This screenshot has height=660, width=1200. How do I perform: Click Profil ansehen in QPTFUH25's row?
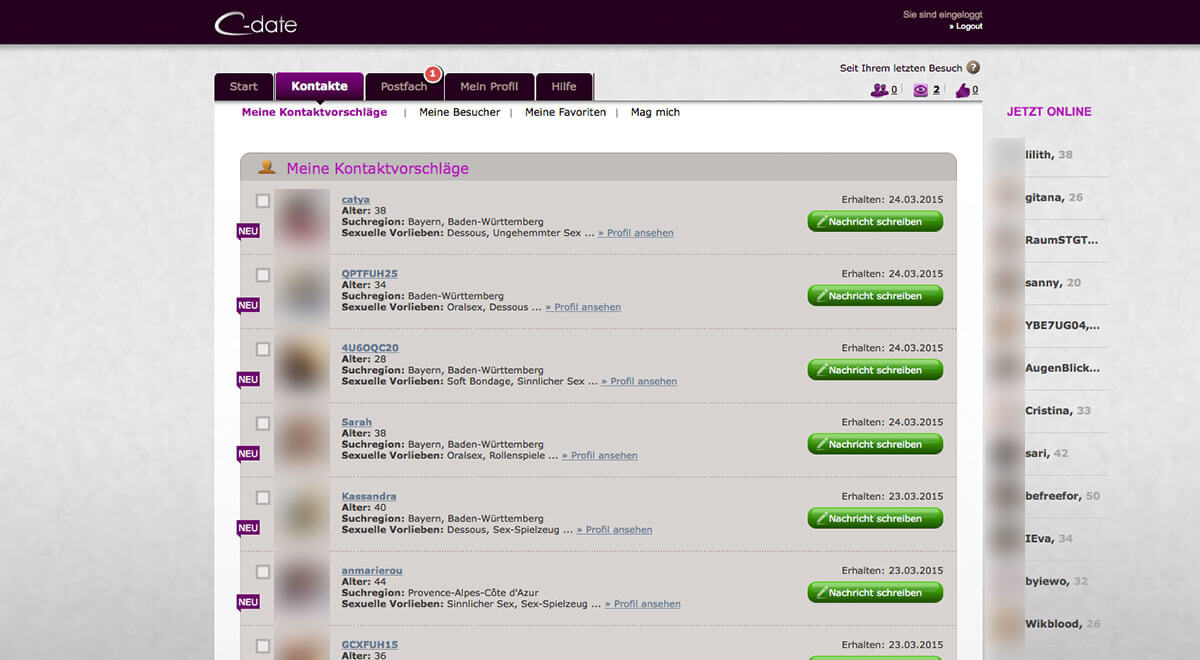point(583,307)
